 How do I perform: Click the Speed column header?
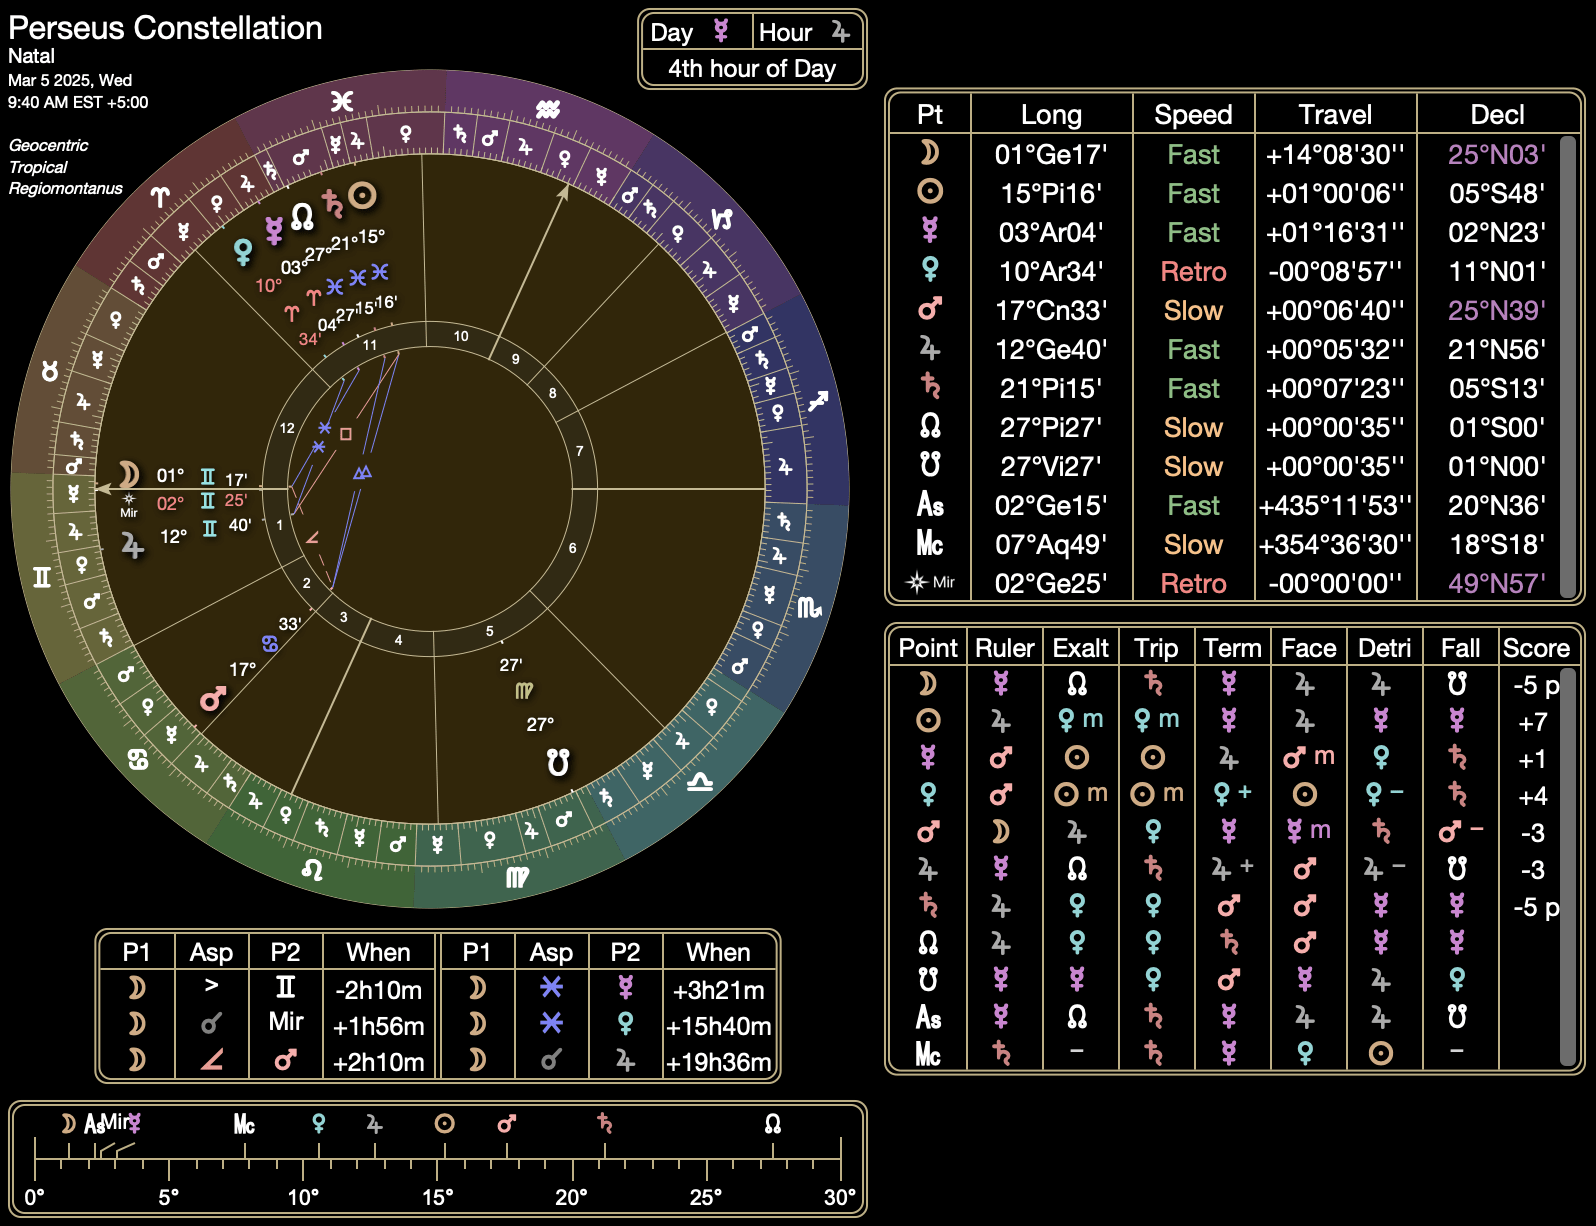(x=1193, y=114)
